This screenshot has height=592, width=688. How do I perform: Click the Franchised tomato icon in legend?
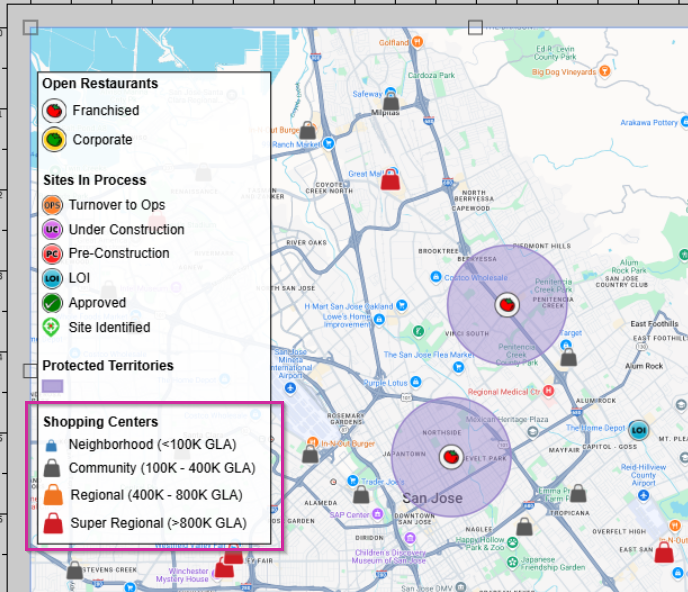54,111
